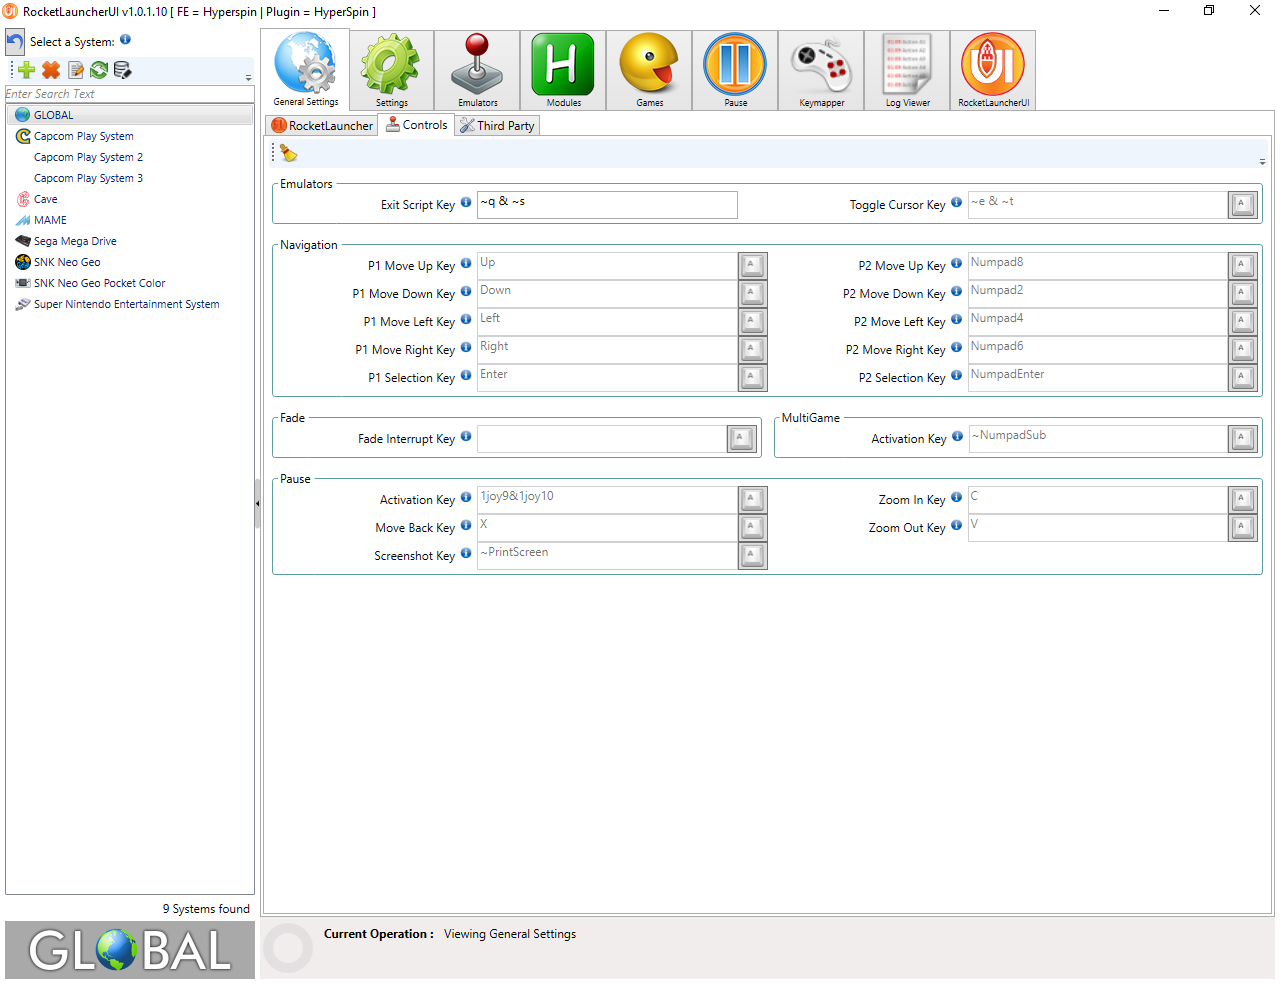The image size is (1280, 984).
Task: Click the orange X delete system icon
Action: coord(51,70)
